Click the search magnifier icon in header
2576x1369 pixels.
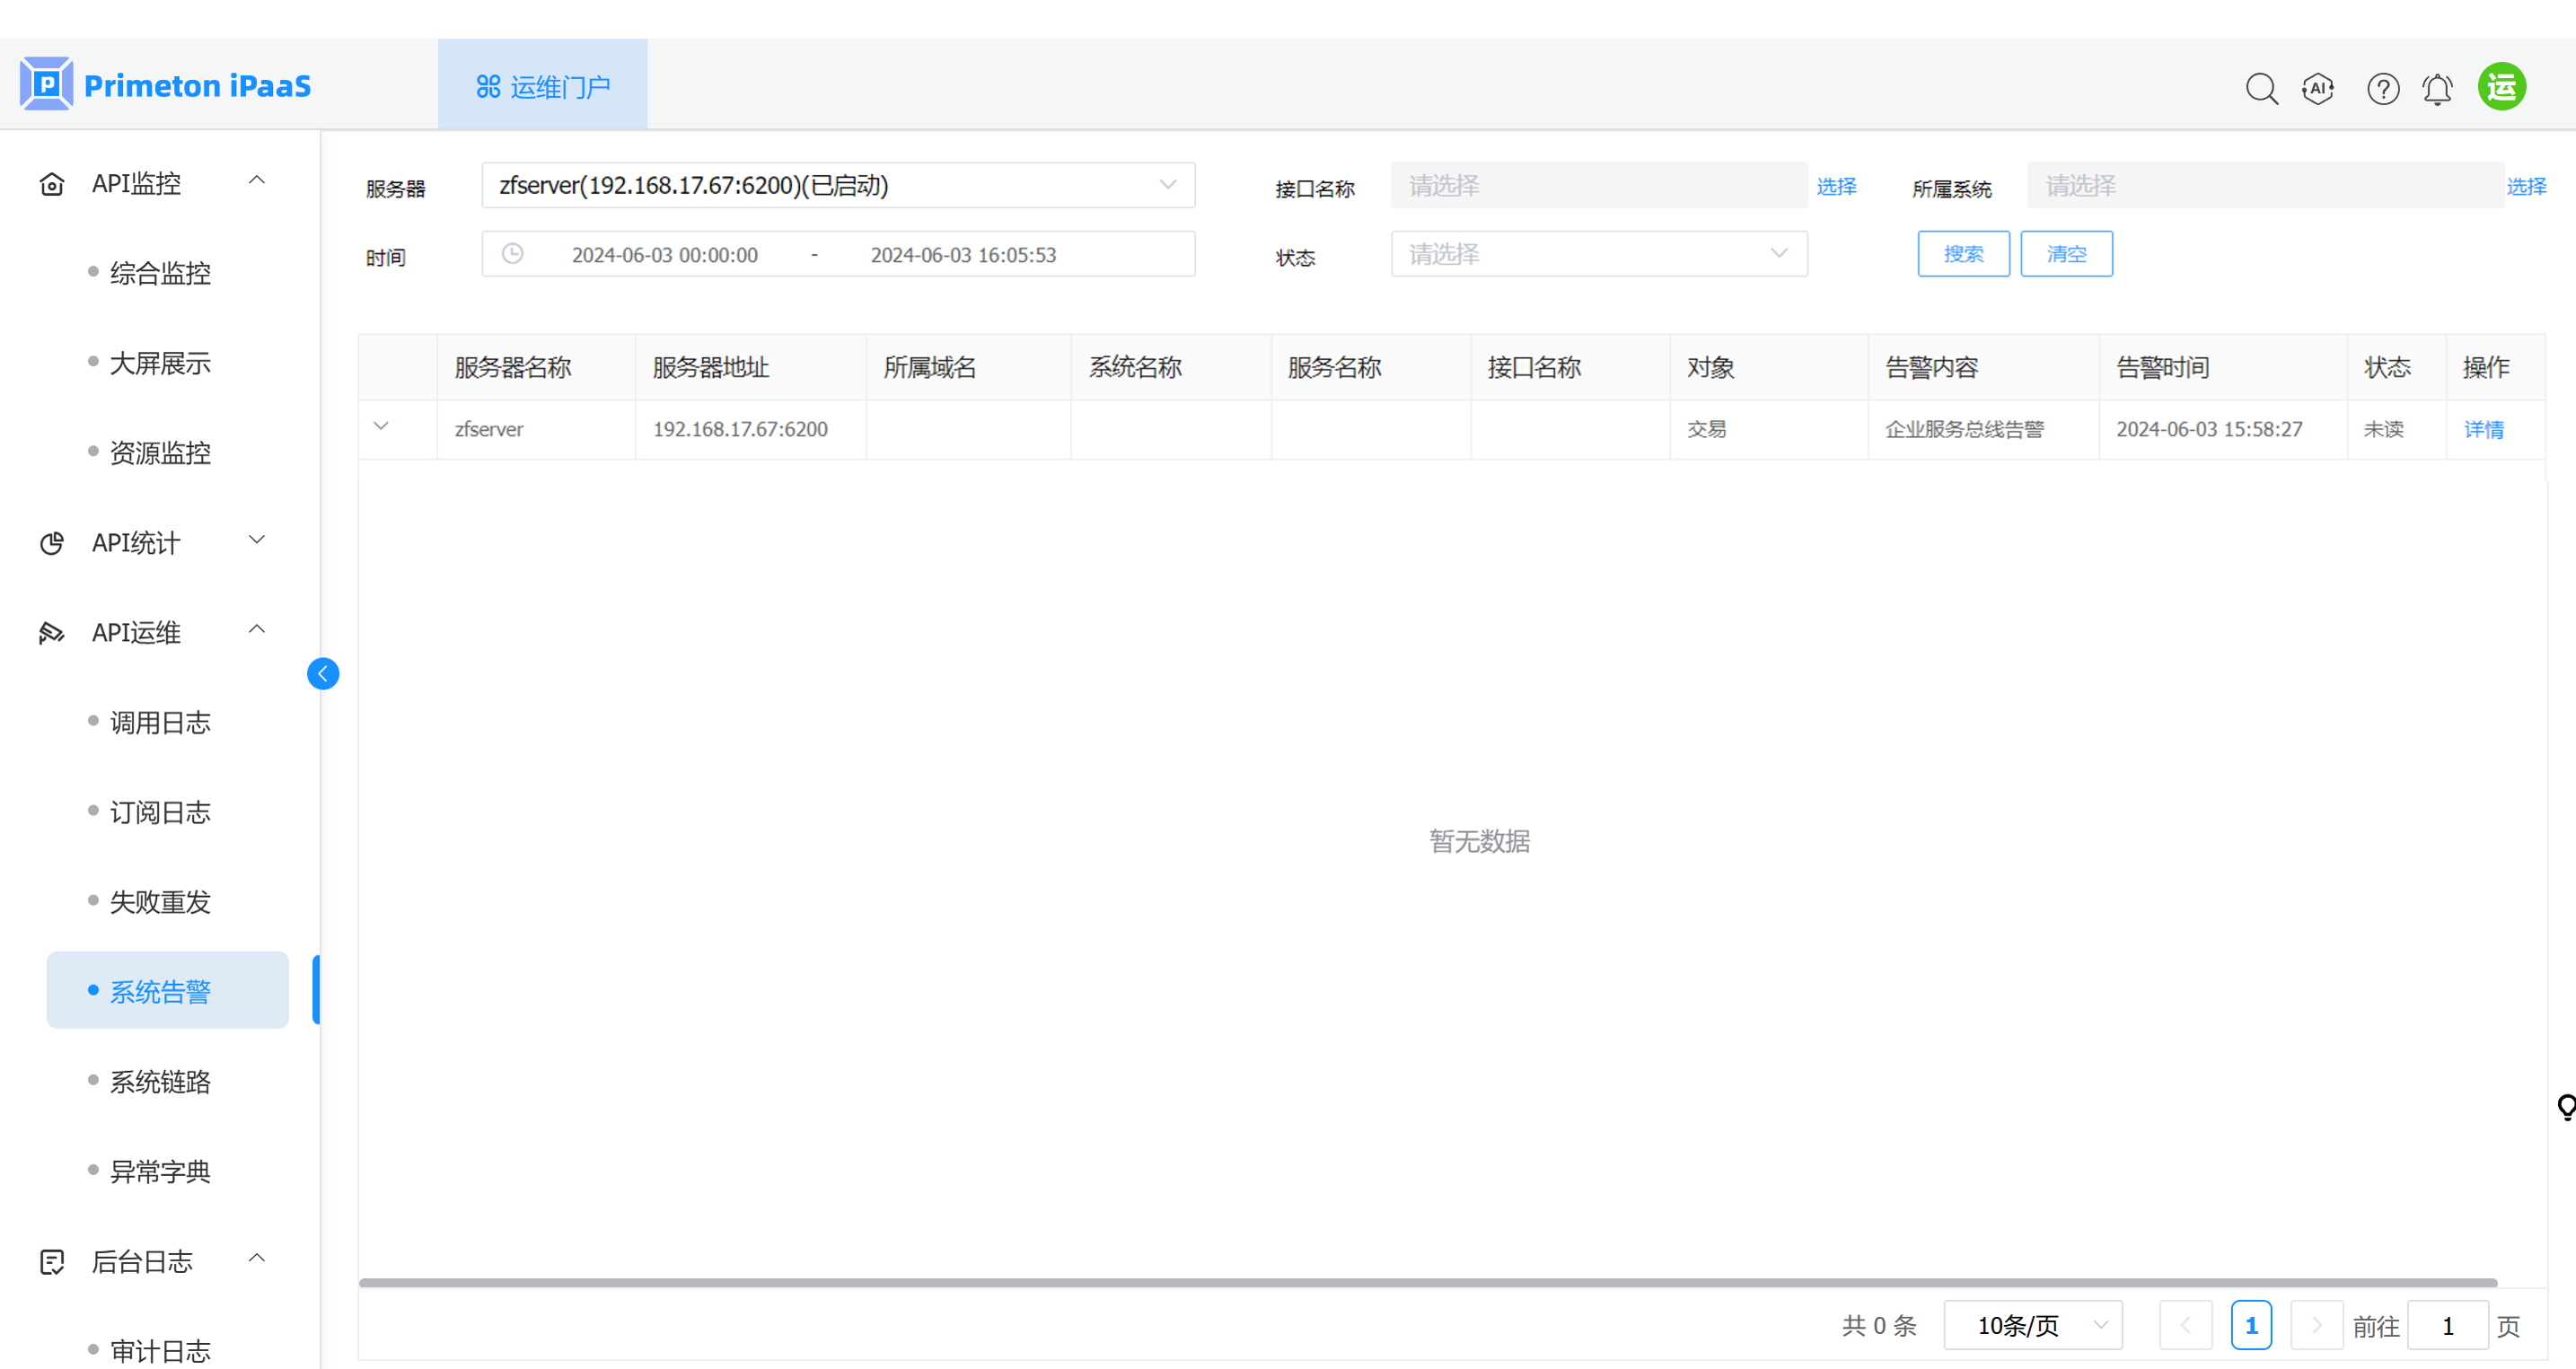pyautogui.click(x=2260, y=88)
